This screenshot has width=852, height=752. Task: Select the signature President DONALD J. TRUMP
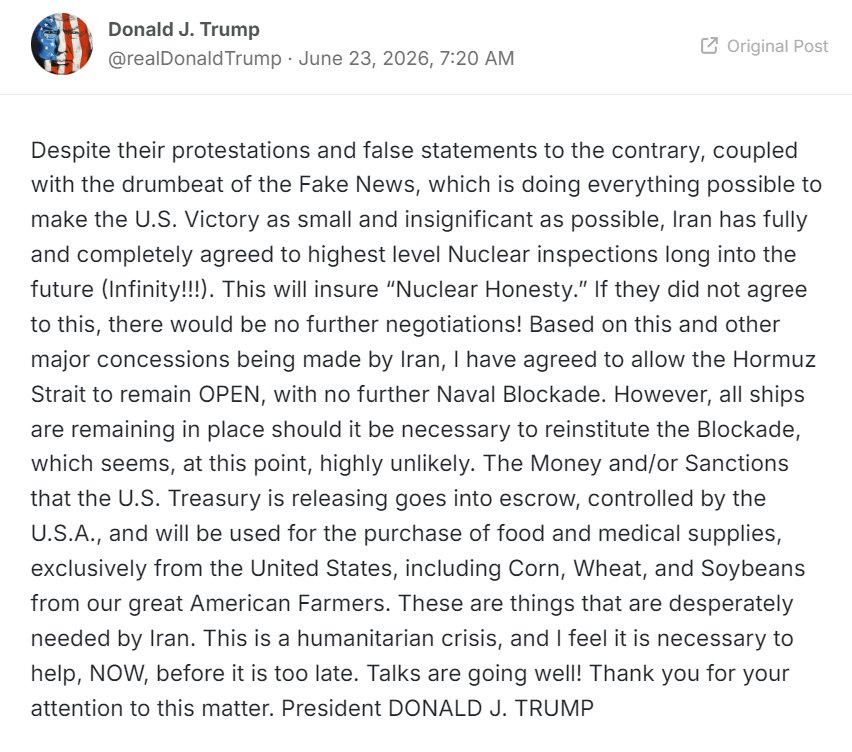(437, 709)
